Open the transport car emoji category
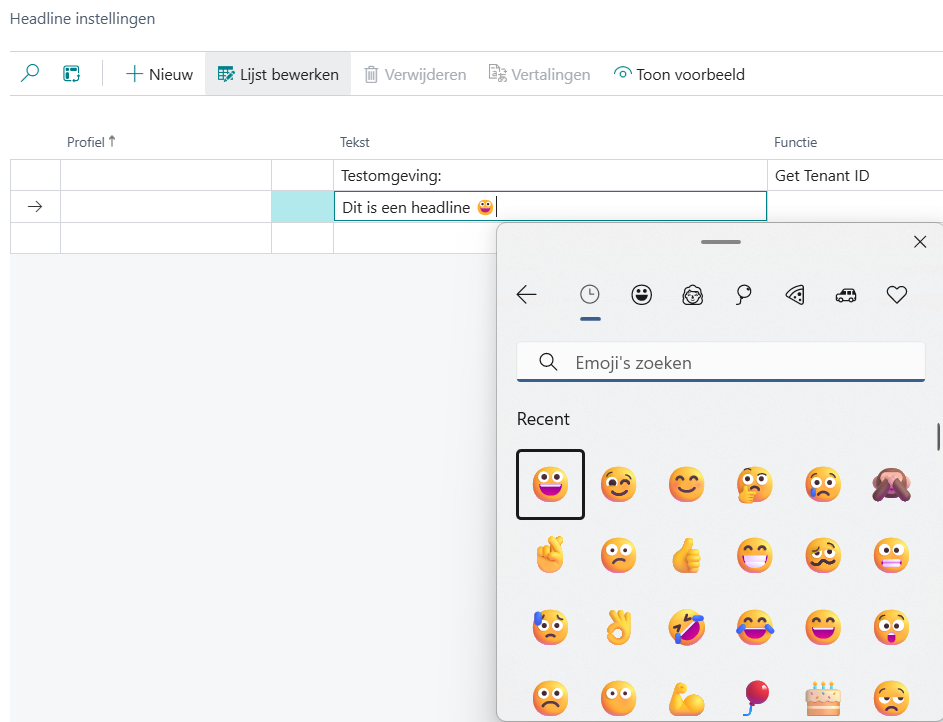 (x=845, y=294)
